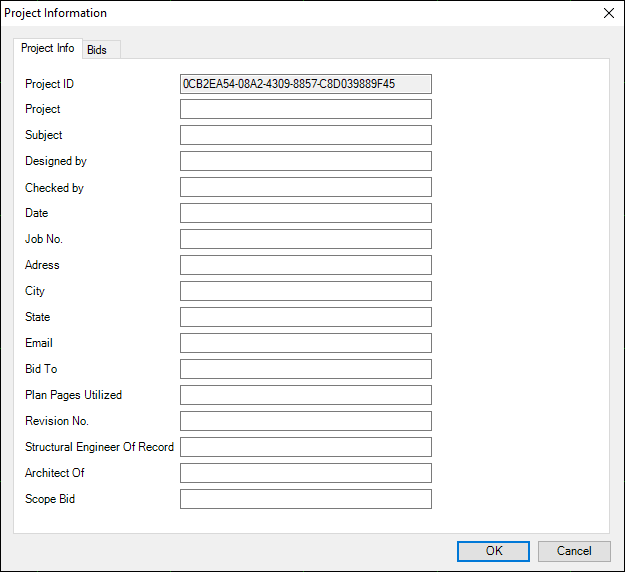Select the Revision No. text box
The width and height of the screenshot is (625, 572).
click(x=305, y=421)
